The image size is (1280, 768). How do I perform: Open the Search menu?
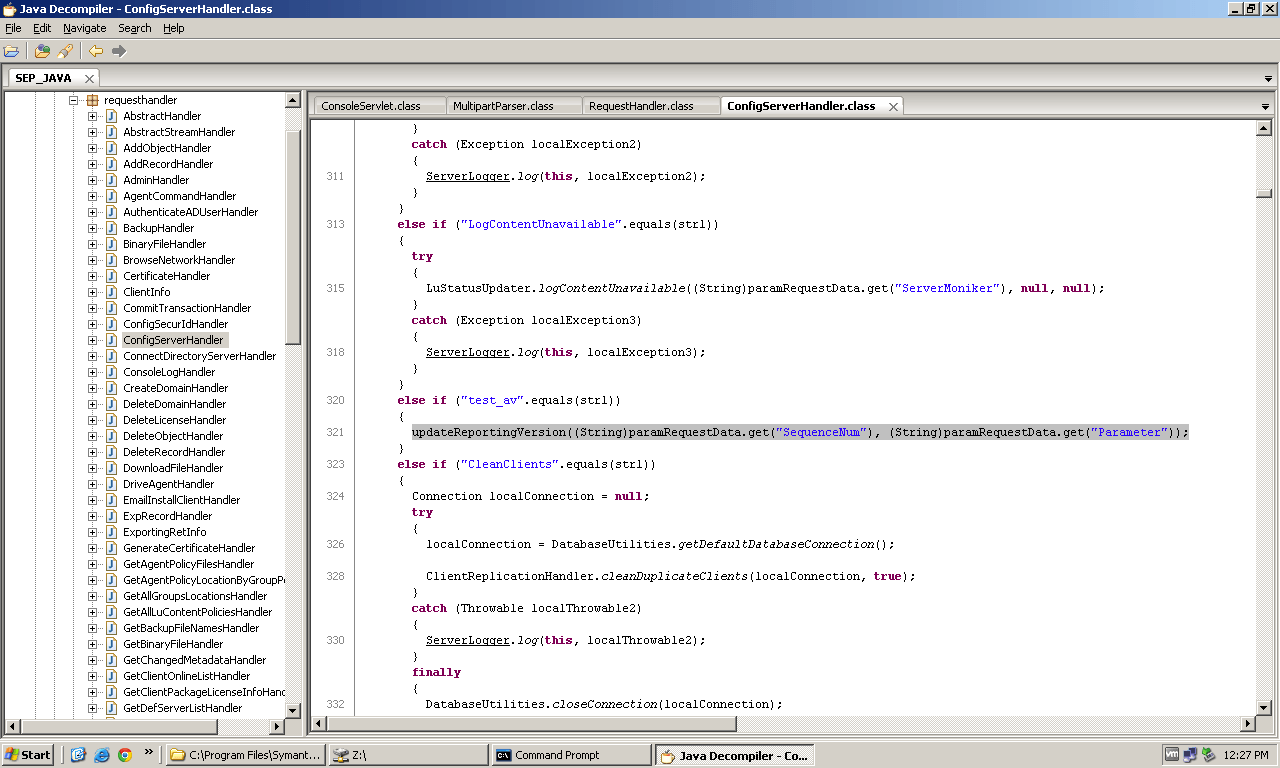[135, 28]
